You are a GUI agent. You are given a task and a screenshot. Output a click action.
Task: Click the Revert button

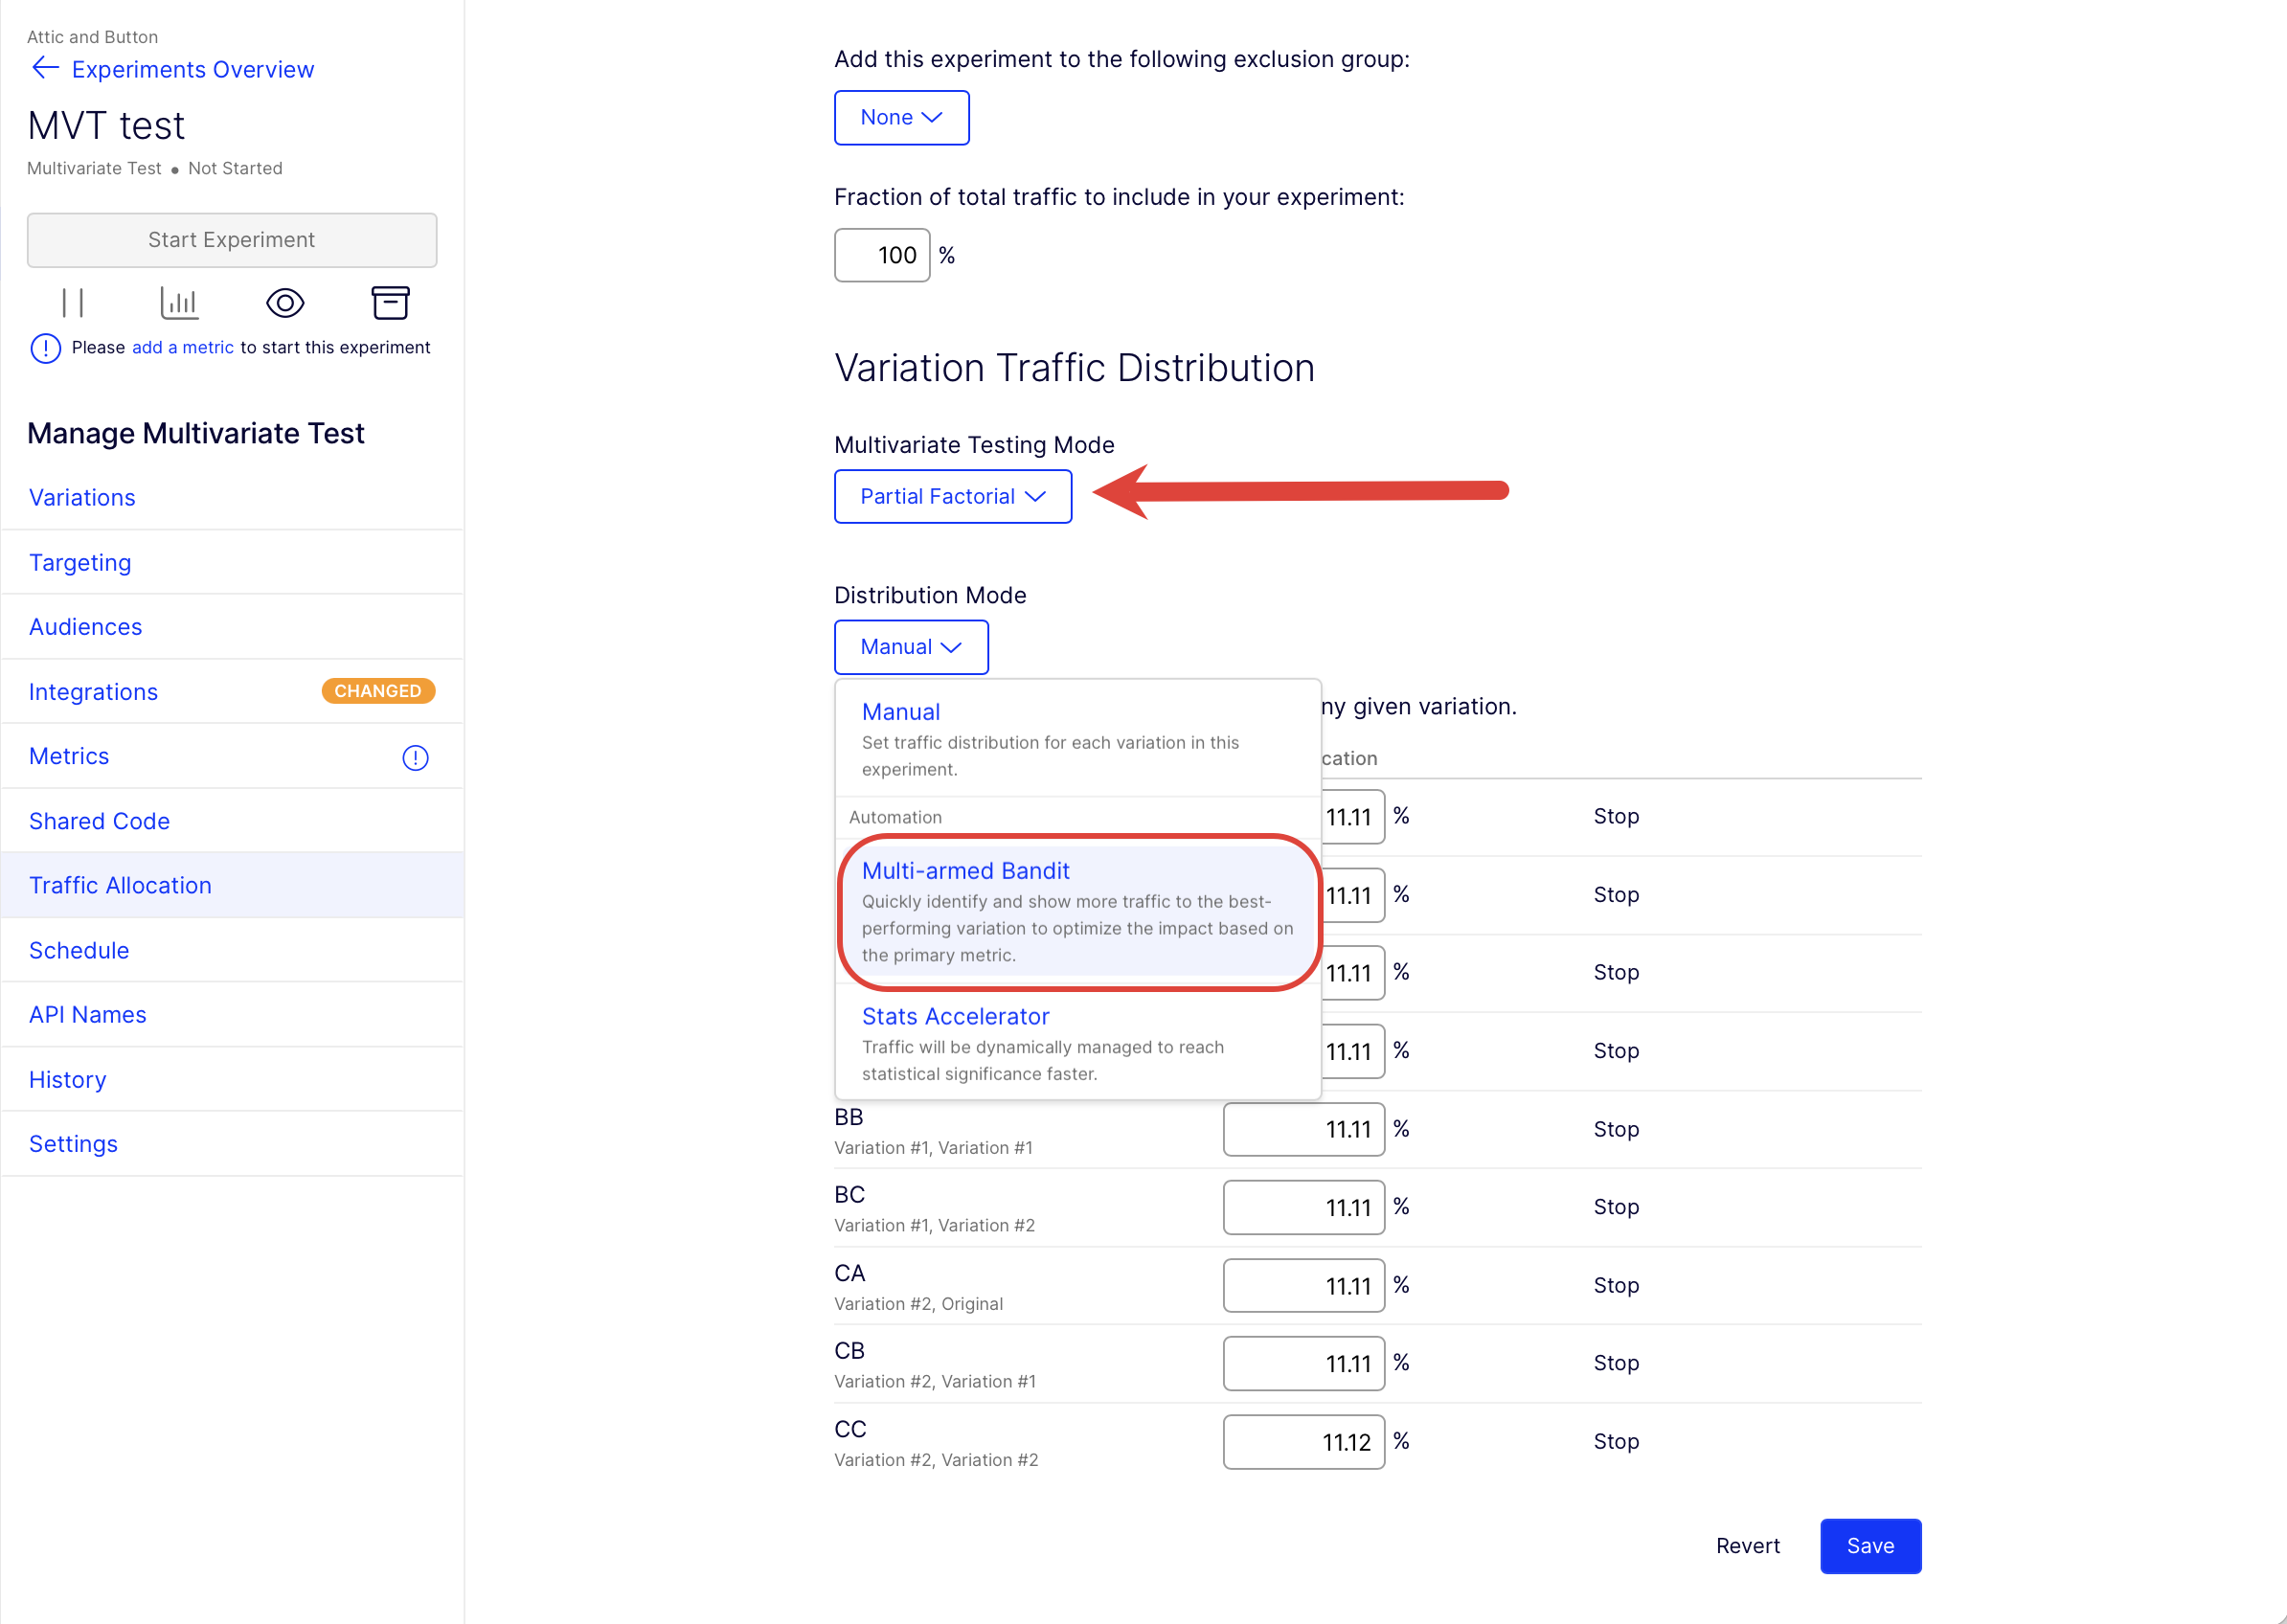(x=1747, y=1545)
